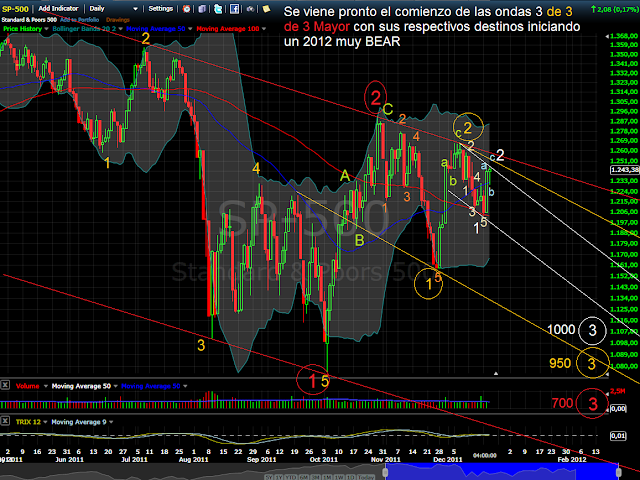Open the Daily interval dropdown
The width and height of the screenshot is (640, 480).
113,9
